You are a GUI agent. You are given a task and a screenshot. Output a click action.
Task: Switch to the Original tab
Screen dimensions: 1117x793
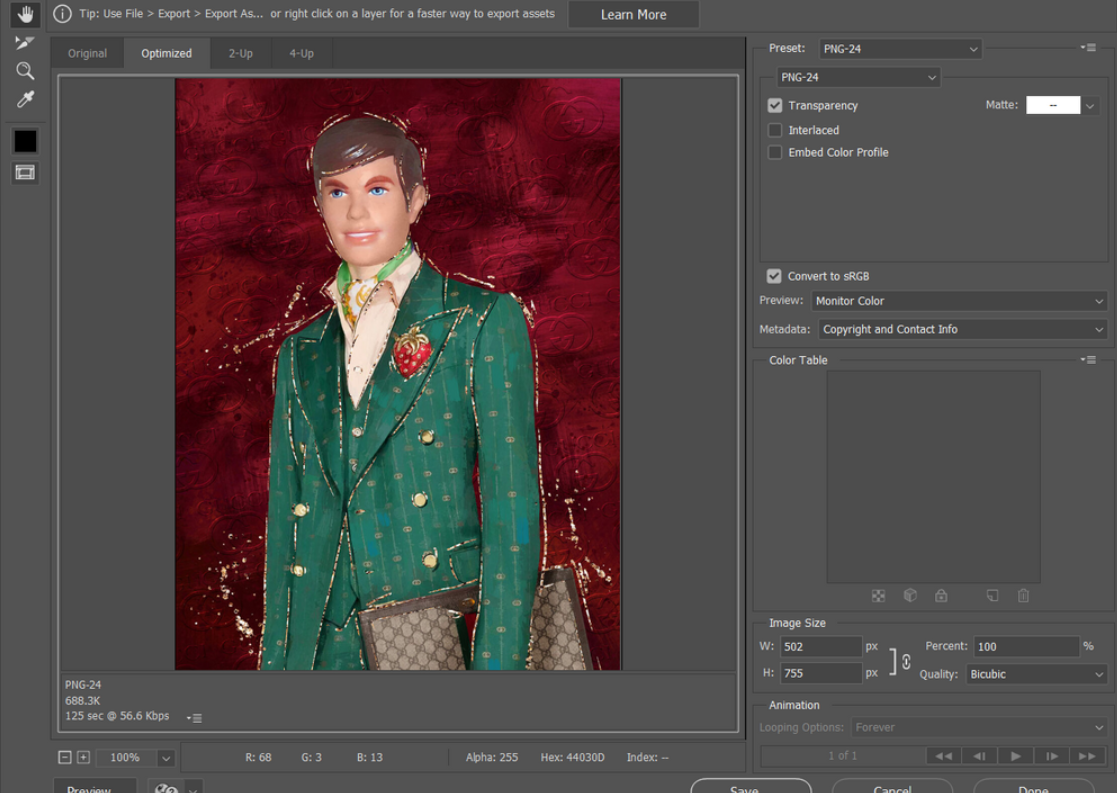pos(87,53)
